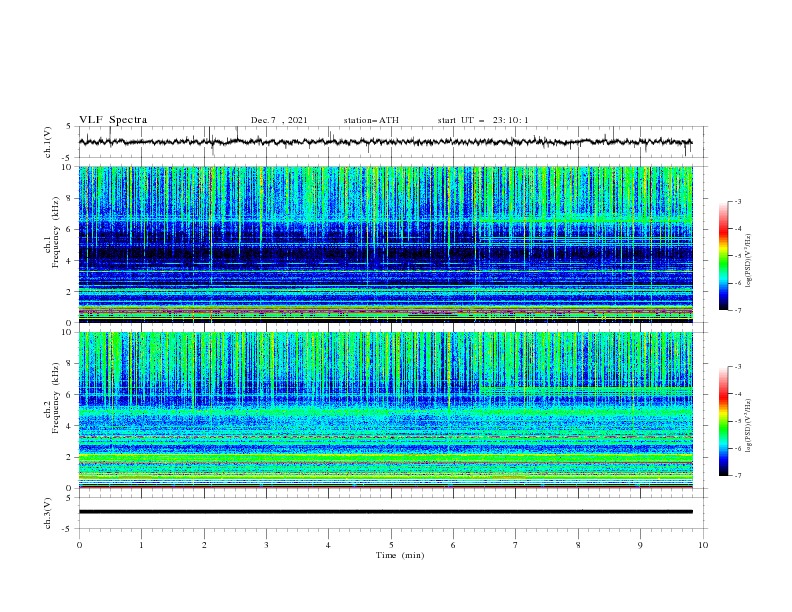Image resolution: width=792 pixels, height=612 pixels.
Task: Click time axis tick label "1"
Action: coord(141,545)
